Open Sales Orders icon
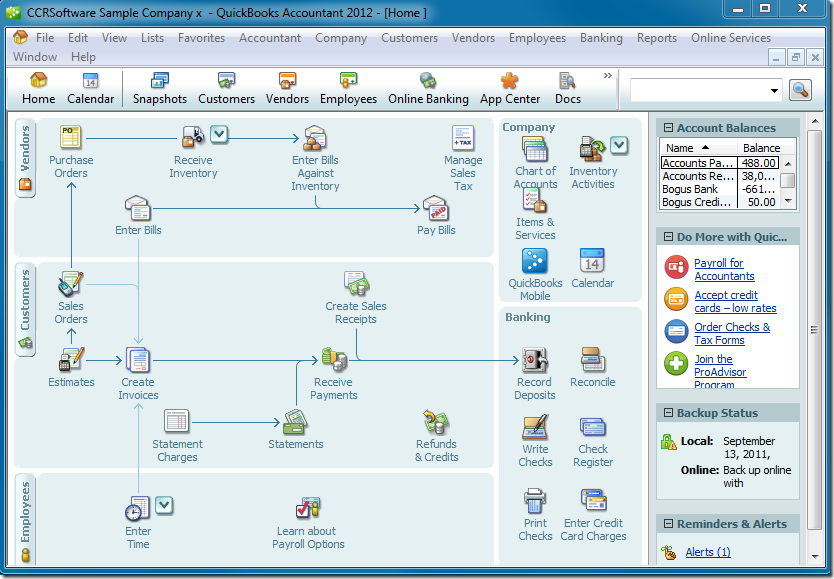834x579 pixels. click(x=71, y=284)
